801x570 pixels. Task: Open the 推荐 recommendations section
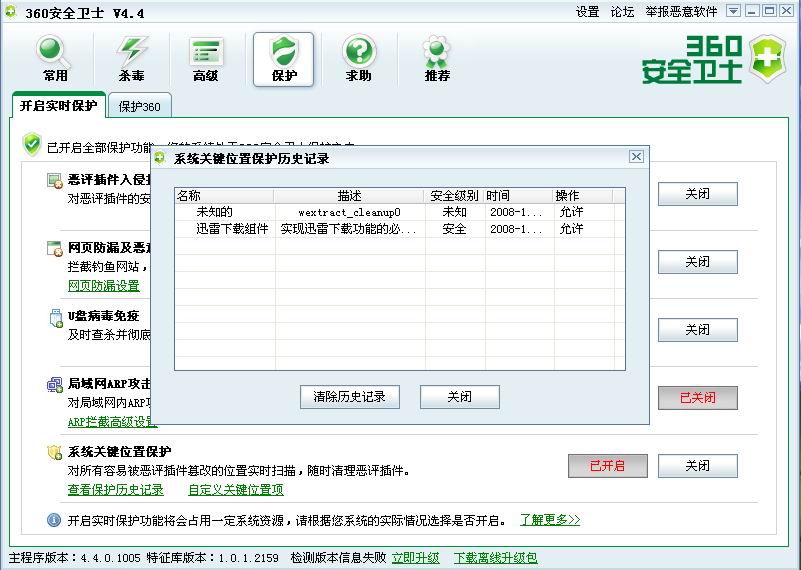pyautogui.click(x=437, y=59)
